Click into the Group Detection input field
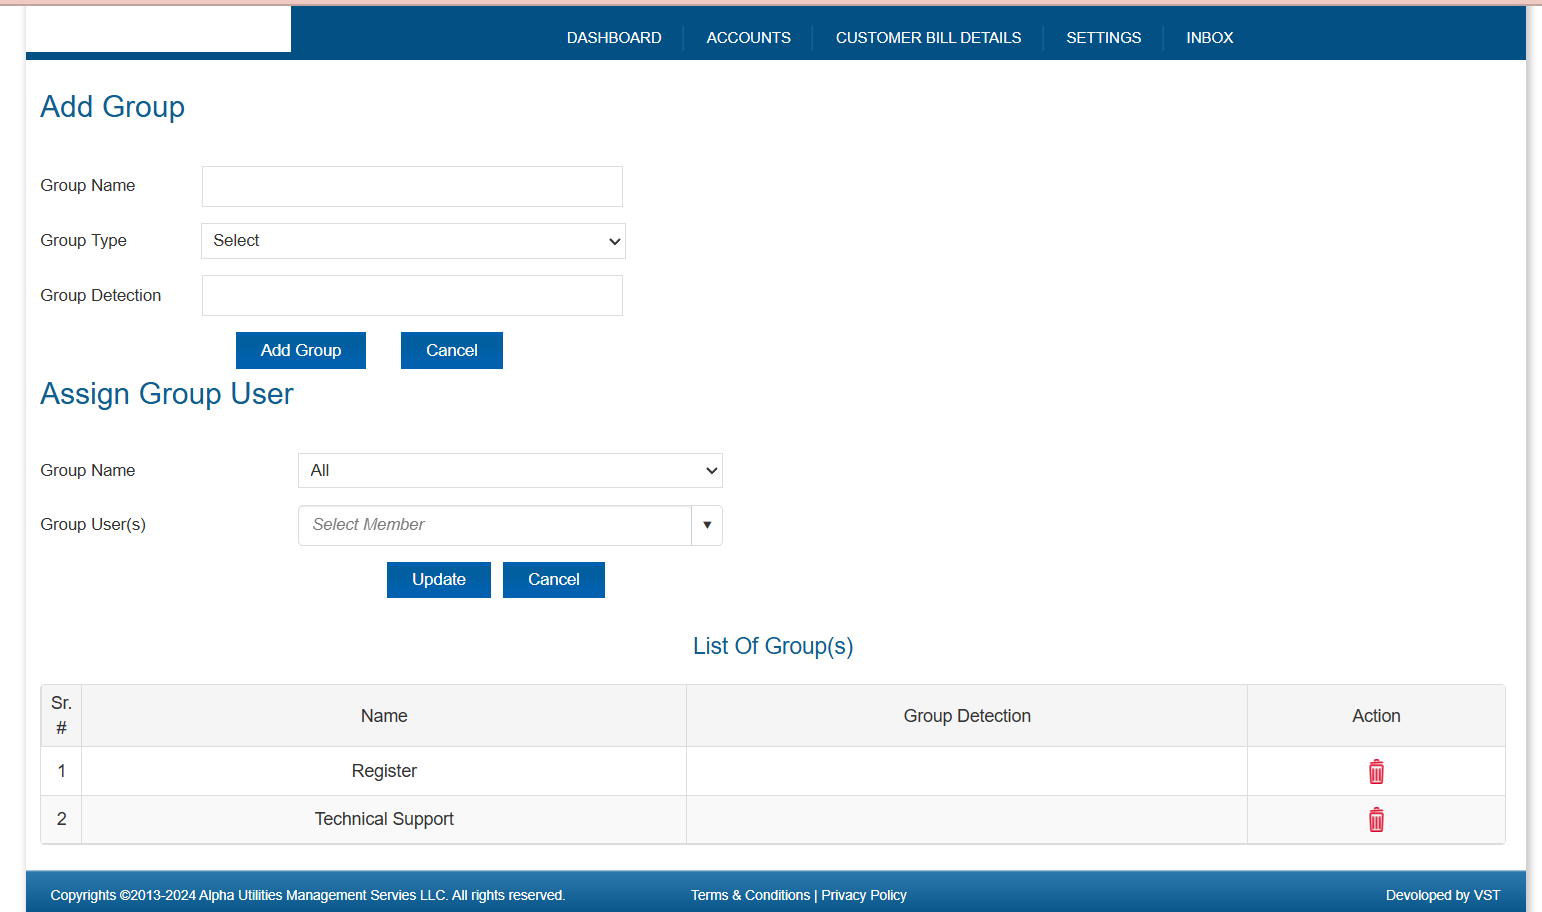Screen dimensions: 1542x912 pos(412,296)
